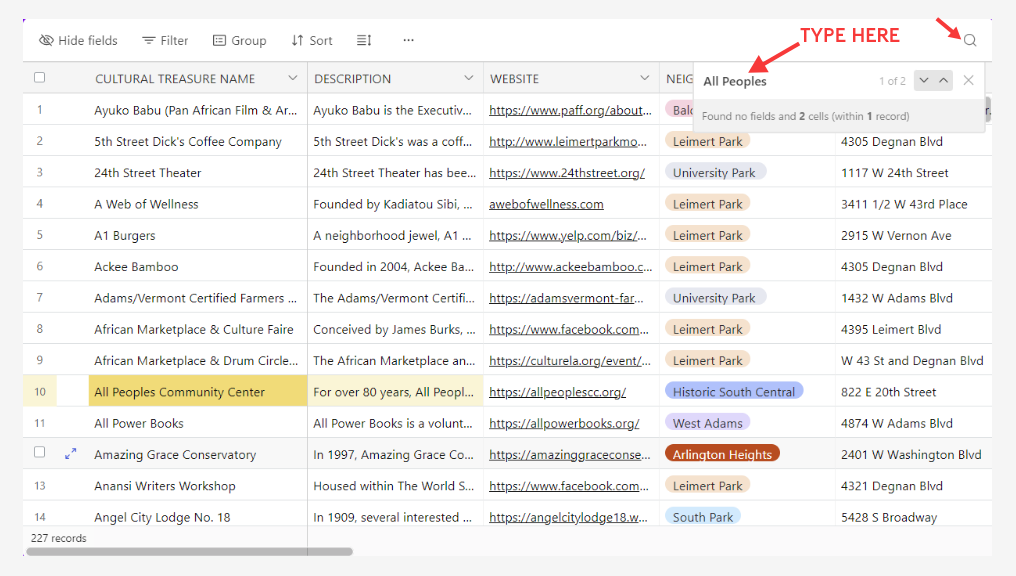This screenshot has height=576, width=1016.
Task: Check the Amazing Grace Conservatory row checkbox
Action: (x=40, y=452)
